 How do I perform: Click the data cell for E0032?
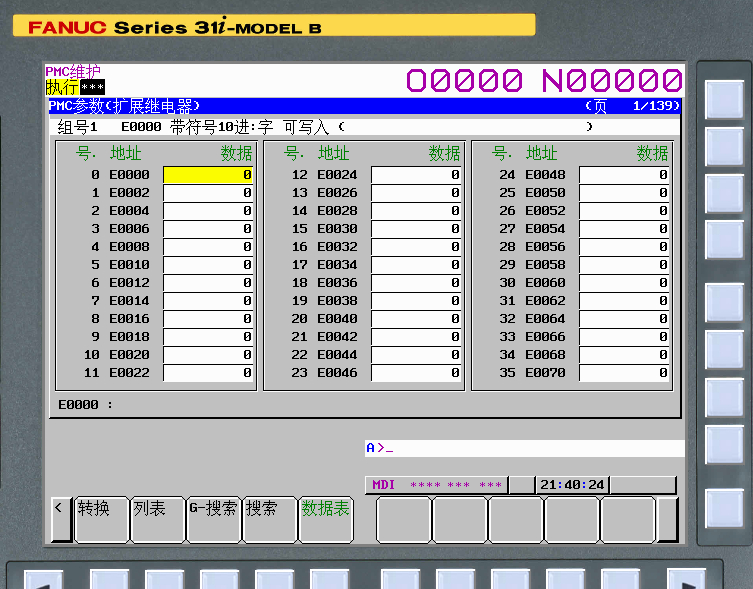pyautogui.click(x=416, y=247)
